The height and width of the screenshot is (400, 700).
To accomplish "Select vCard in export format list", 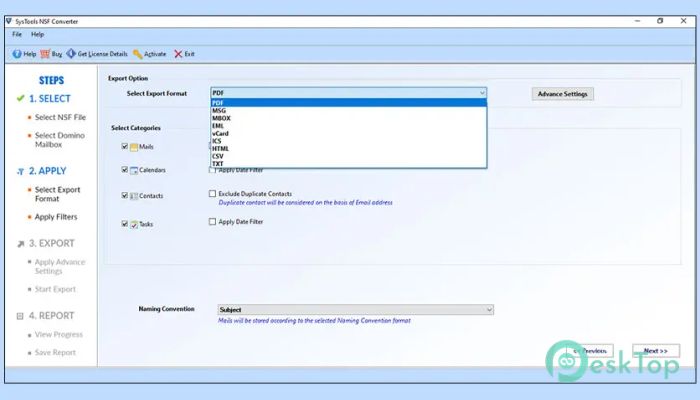I will (x=349, y=133).
